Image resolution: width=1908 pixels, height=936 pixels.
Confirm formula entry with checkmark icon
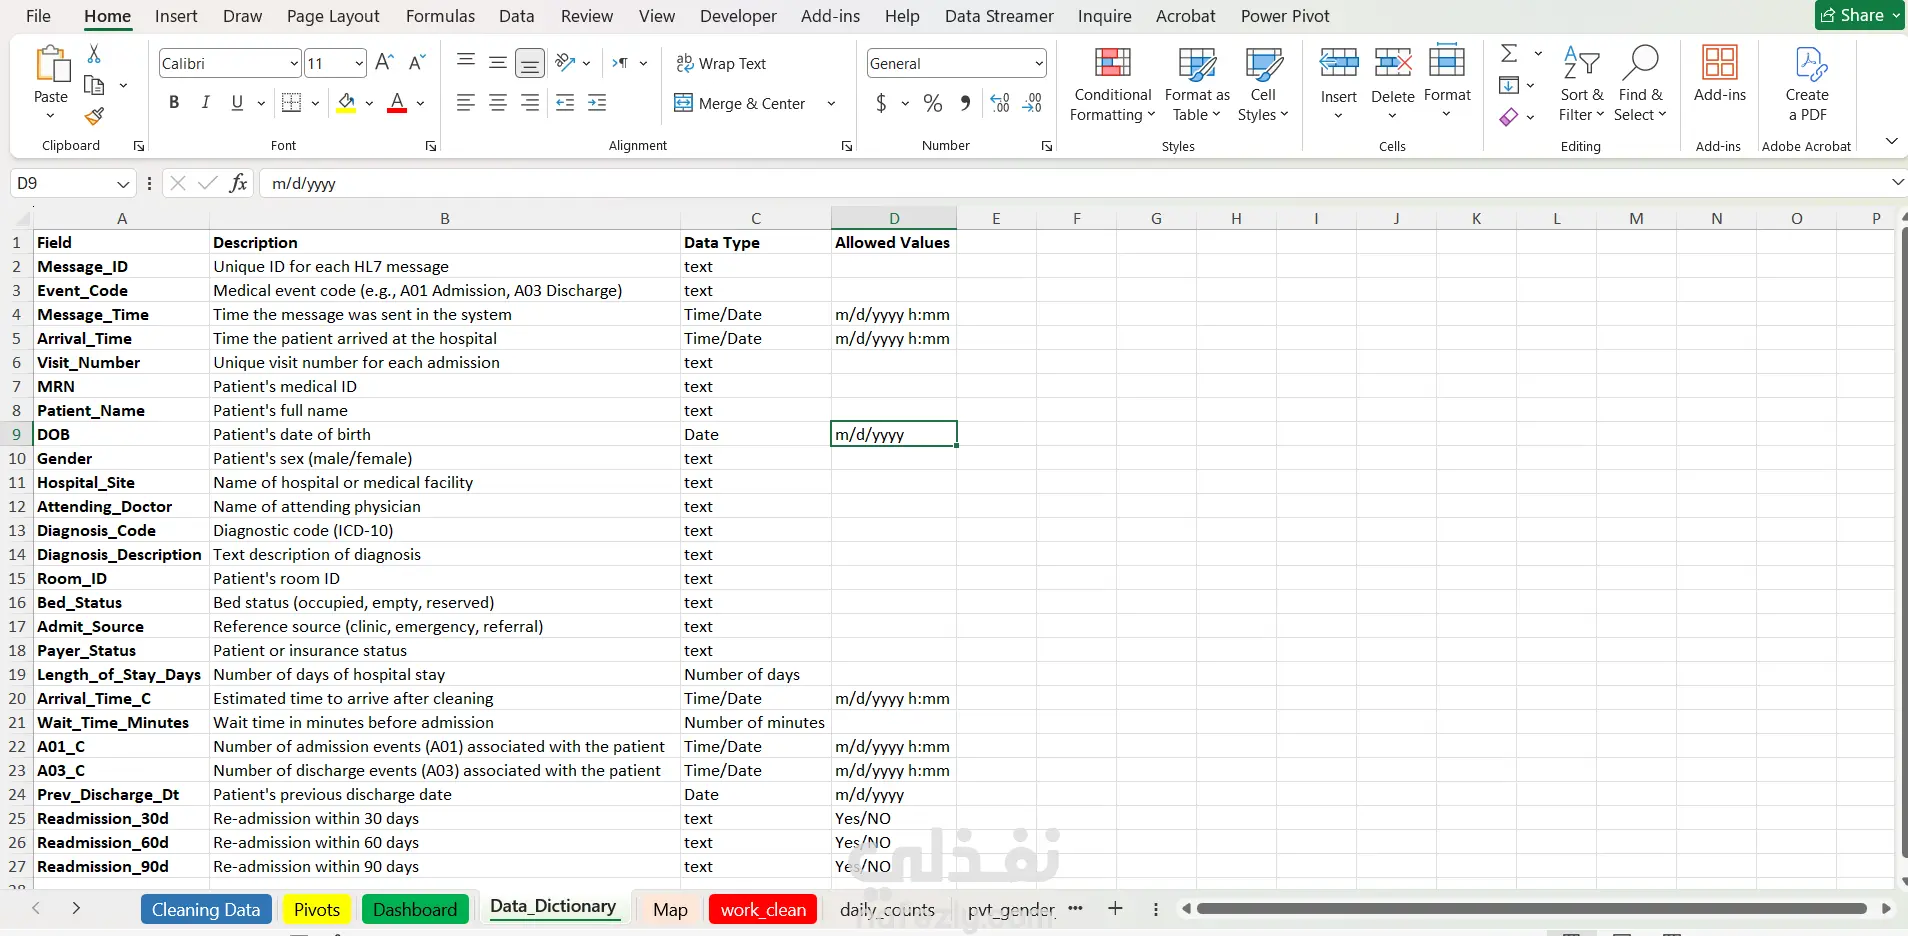click(208, 183)
